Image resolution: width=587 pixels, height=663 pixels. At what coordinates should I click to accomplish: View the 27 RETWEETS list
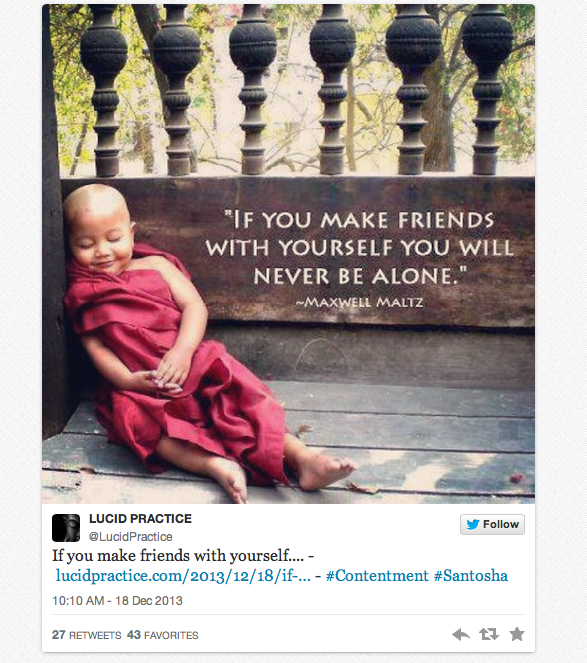pyautogui.click(x=87, y=635)
